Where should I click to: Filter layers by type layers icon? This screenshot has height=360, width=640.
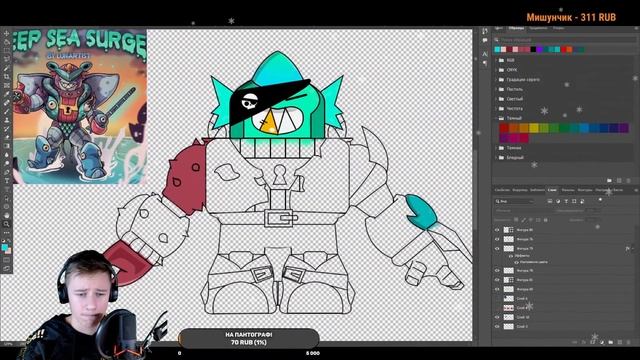click(x=566, y=201)
